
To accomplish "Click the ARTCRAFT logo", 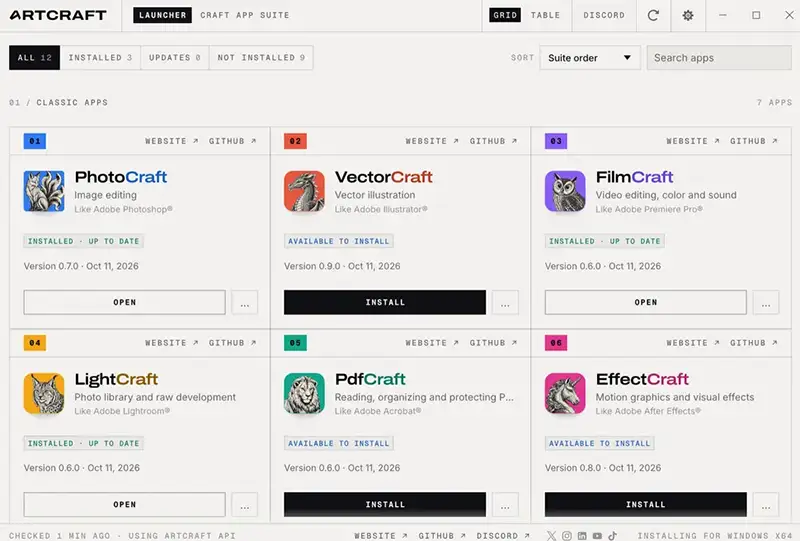I will 58,15.
